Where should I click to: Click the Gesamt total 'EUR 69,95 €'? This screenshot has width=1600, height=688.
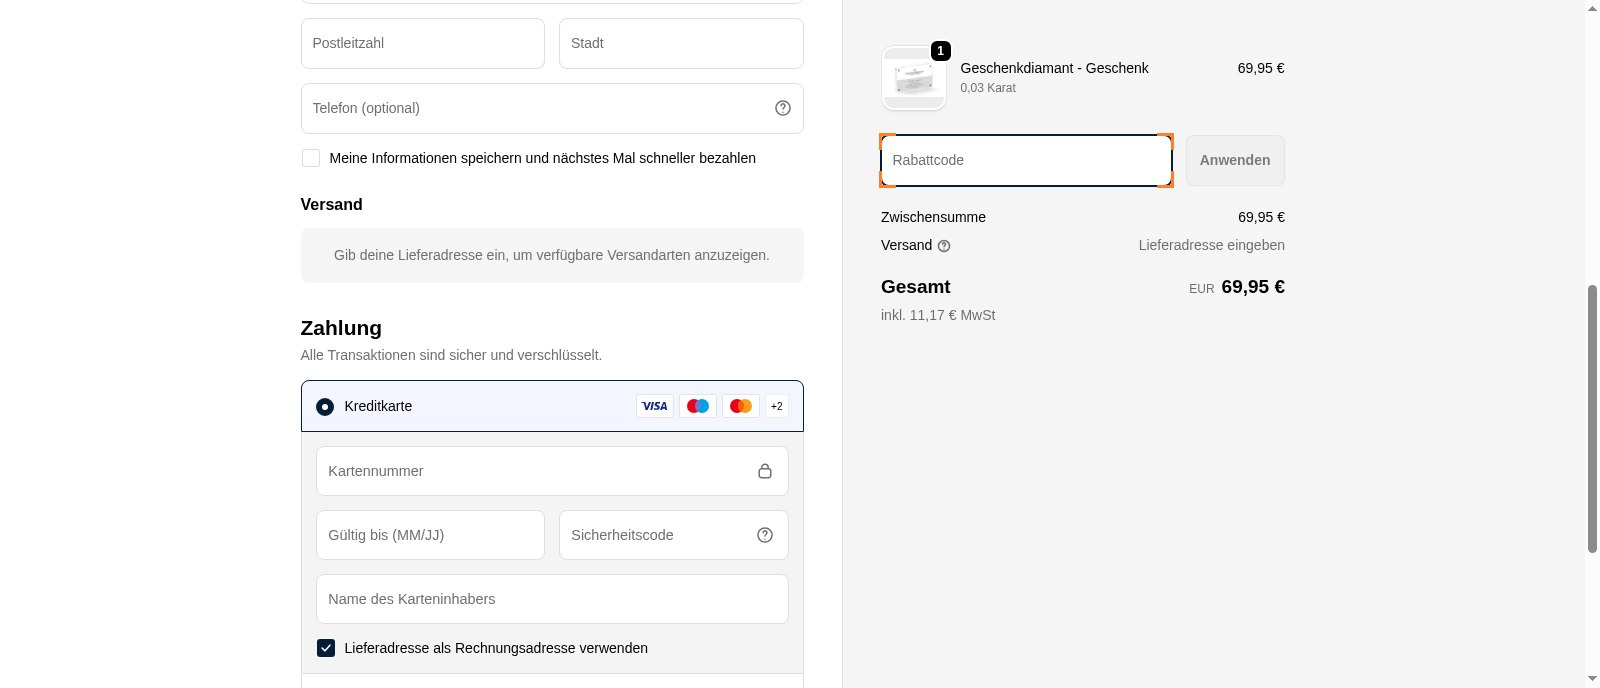pyautogui.click(x=1237, y=287)
